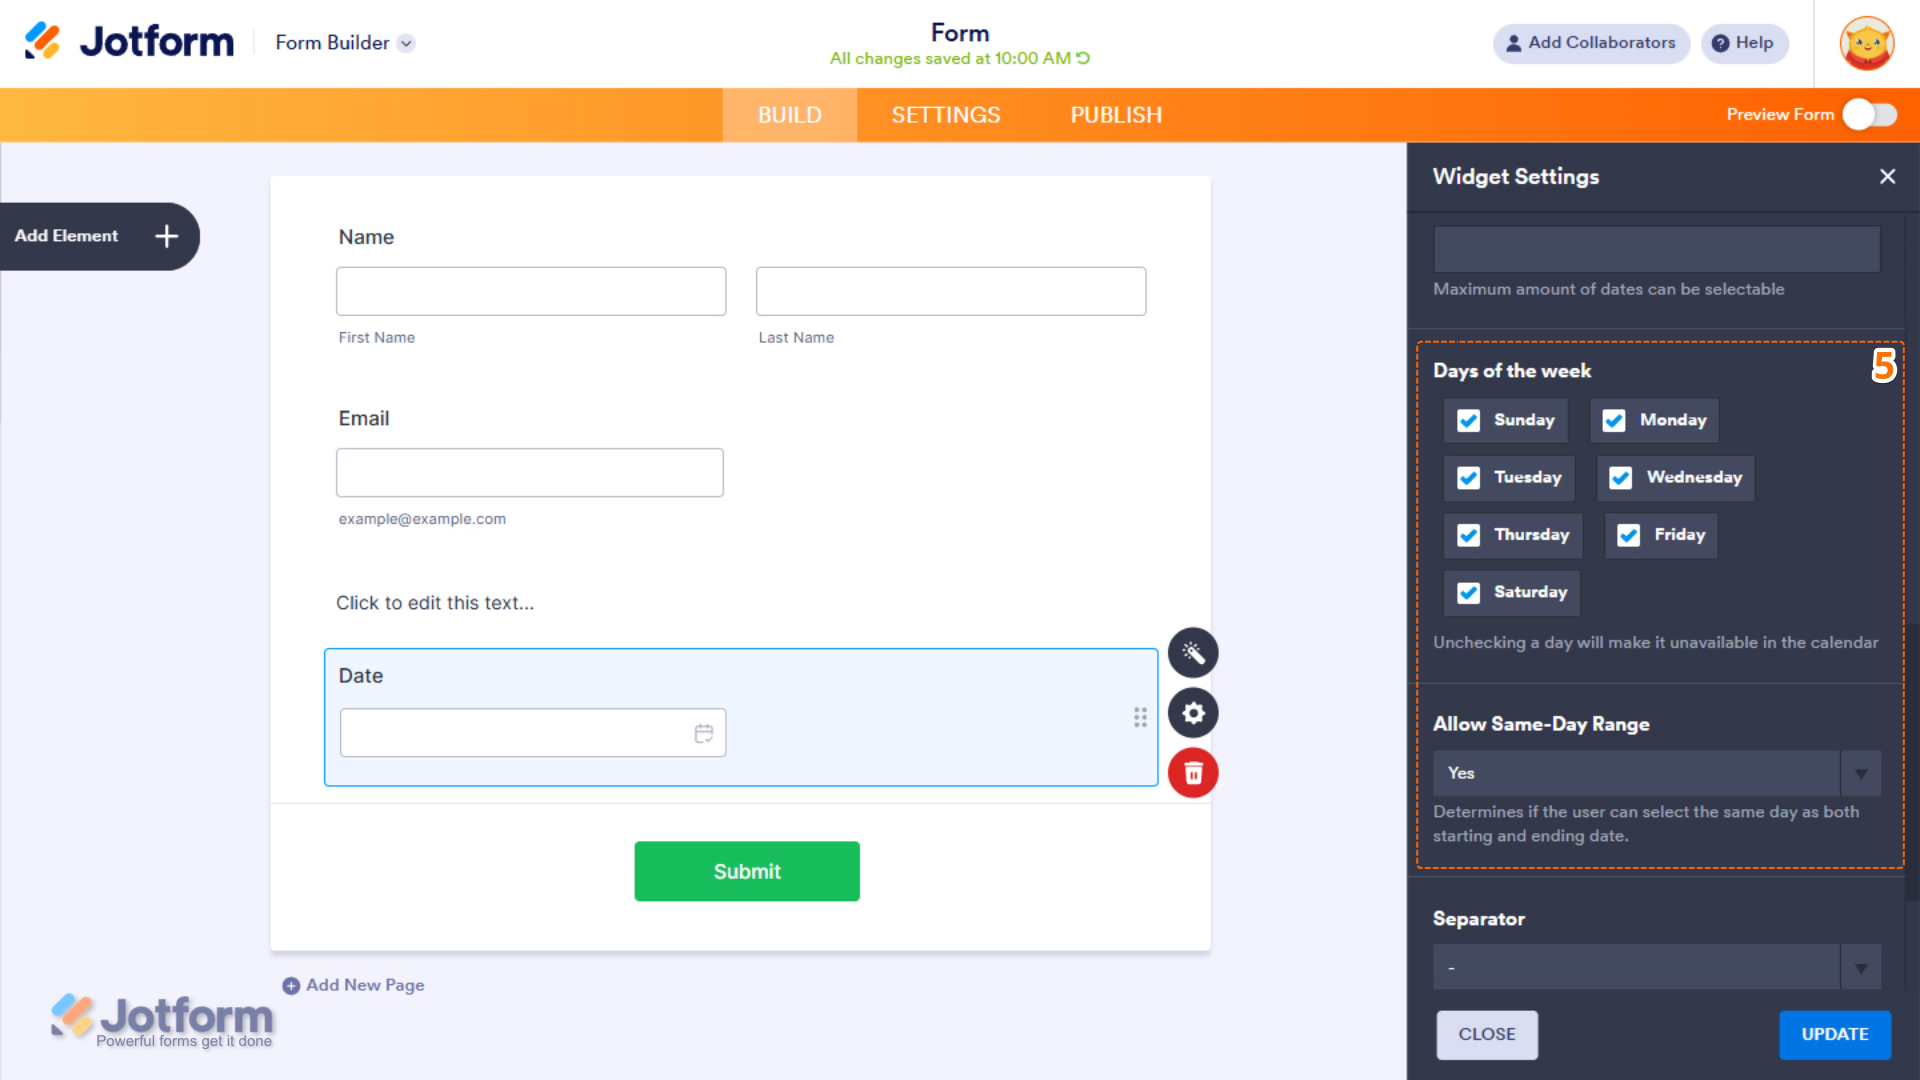
Task: Click the Jotform branding badge at bottom left
Action: (162, 1020)
